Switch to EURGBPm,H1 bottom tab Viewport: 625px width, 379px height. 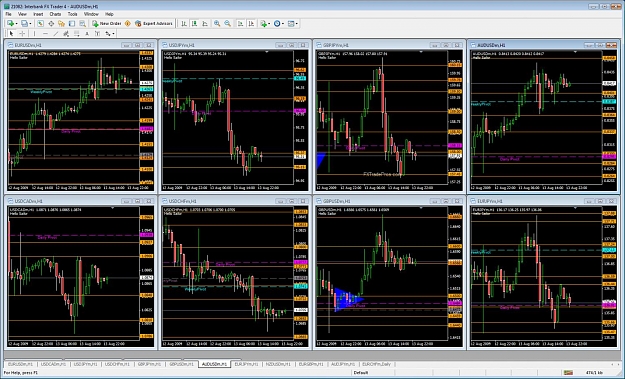pos(311,364)
